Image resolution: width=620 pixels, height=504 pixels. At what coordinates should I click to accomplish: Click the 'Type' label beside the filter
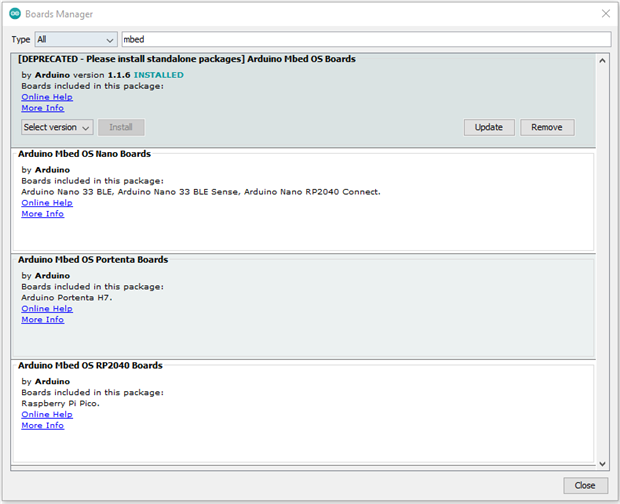[21, 40]
